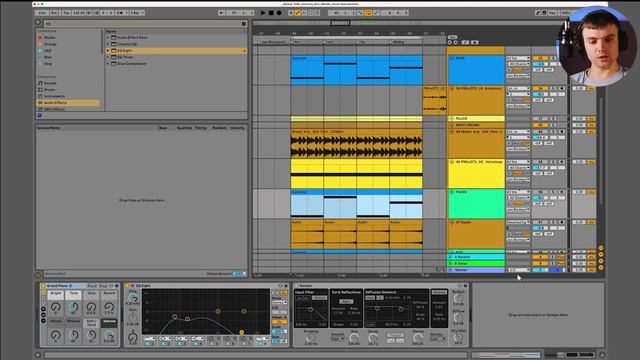Viewport: 640px width, 360px height.
Task: Click the Grand Piano Volume macro knob
Action: coord(109,336)
